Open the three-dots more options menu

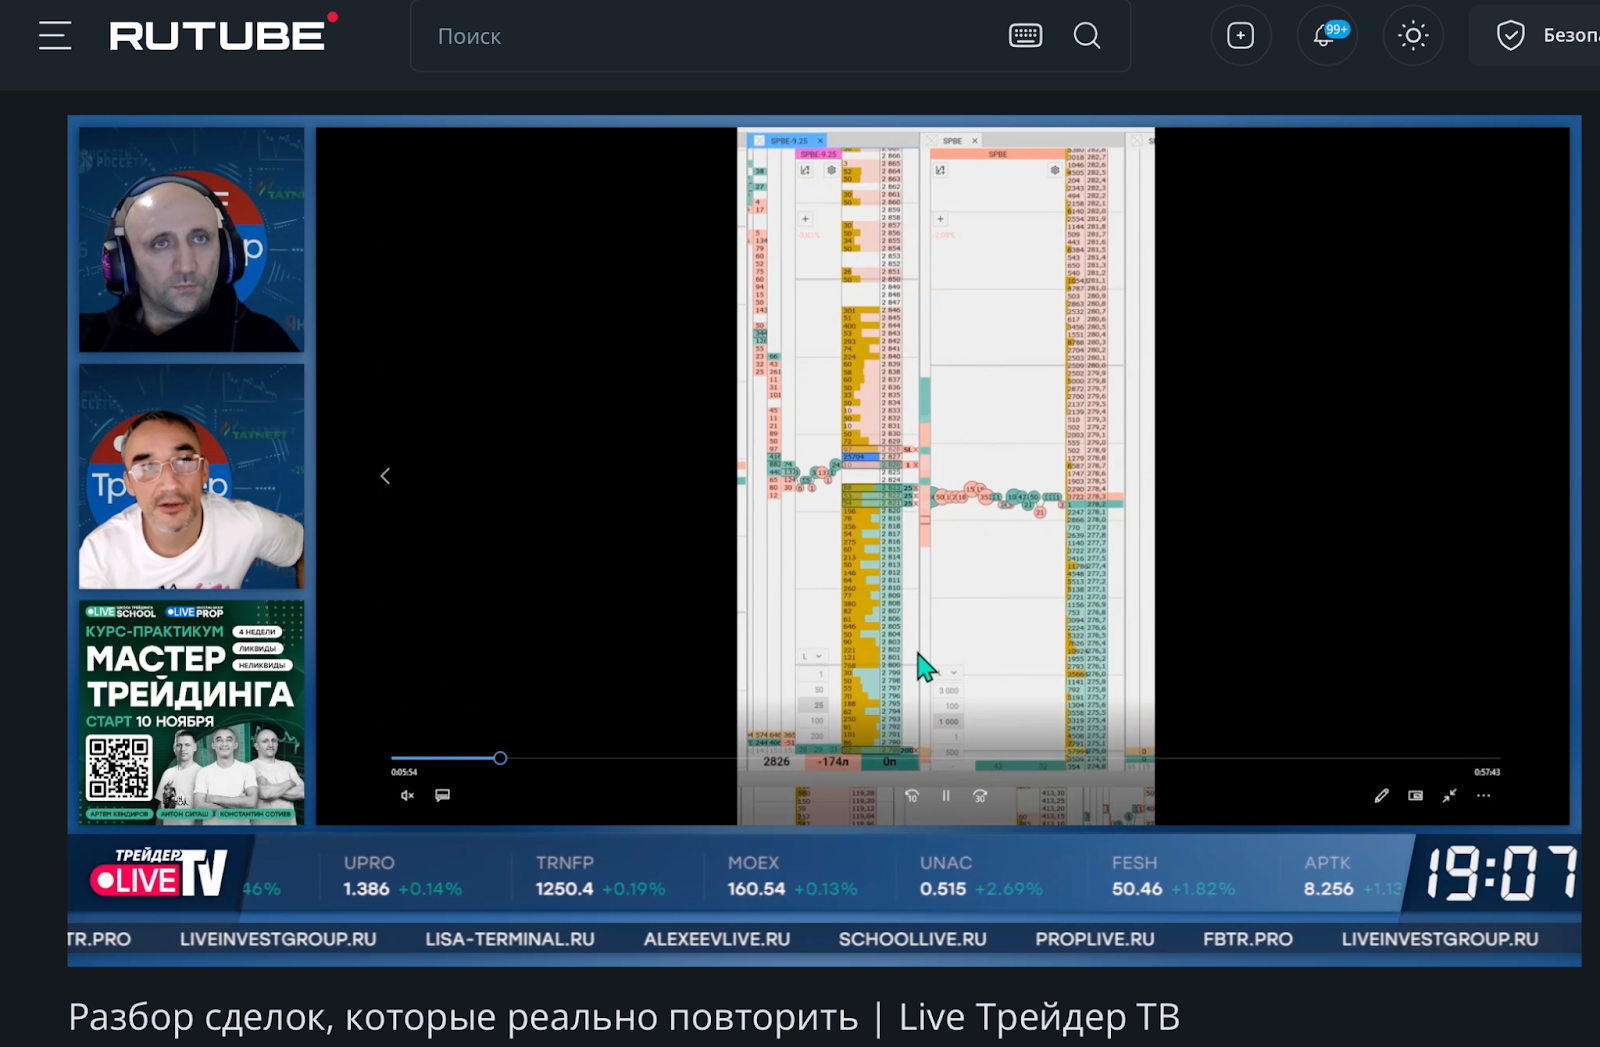point(1483,796)
